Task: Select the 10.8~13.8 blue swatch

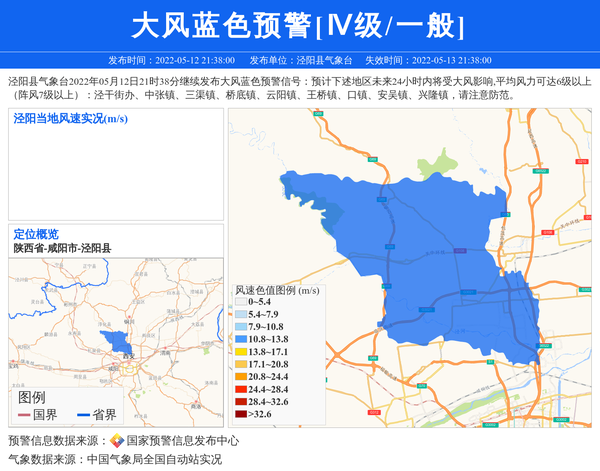Action: click(x=241, y=339)
